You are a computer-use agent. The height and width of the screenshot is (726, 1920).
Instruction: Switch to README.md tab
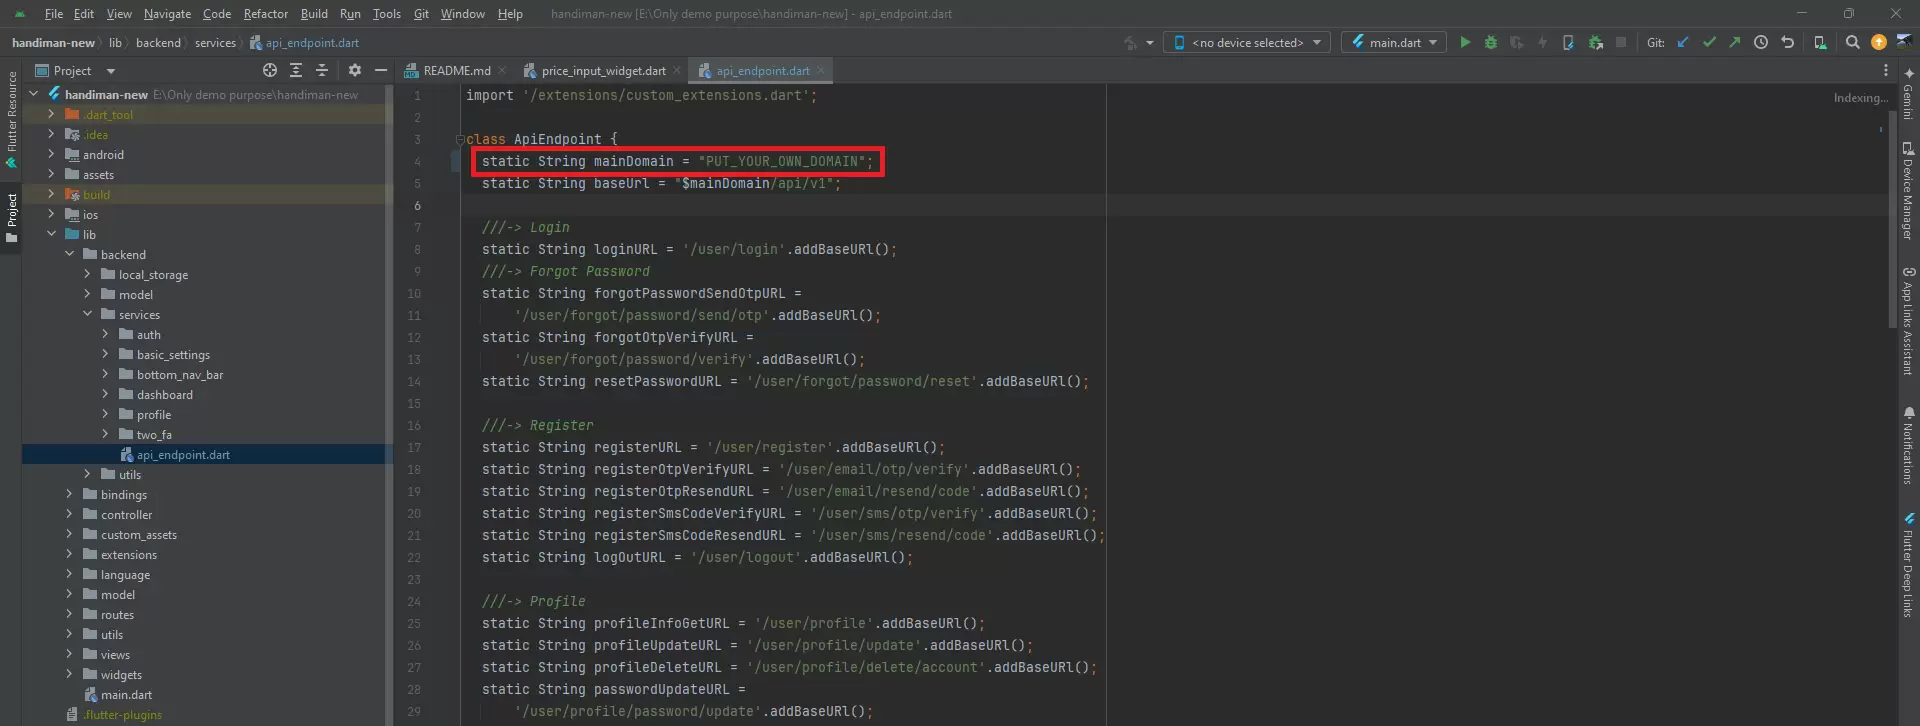tap(456, 70)
